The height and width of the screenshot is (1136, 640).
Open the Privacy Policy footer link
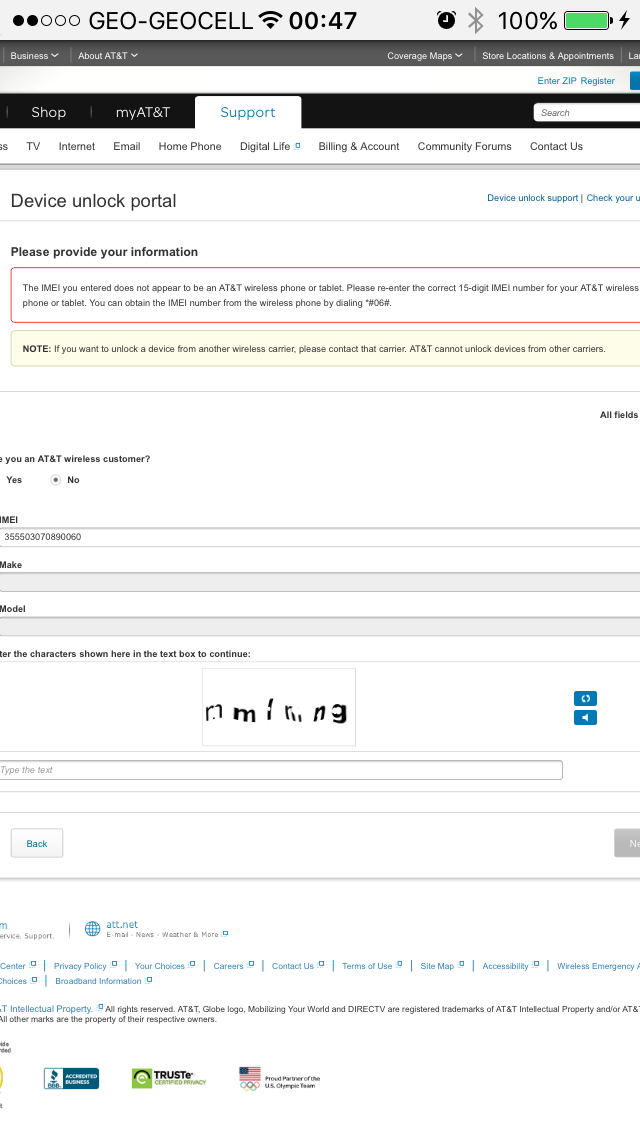(x=80, y=966)
